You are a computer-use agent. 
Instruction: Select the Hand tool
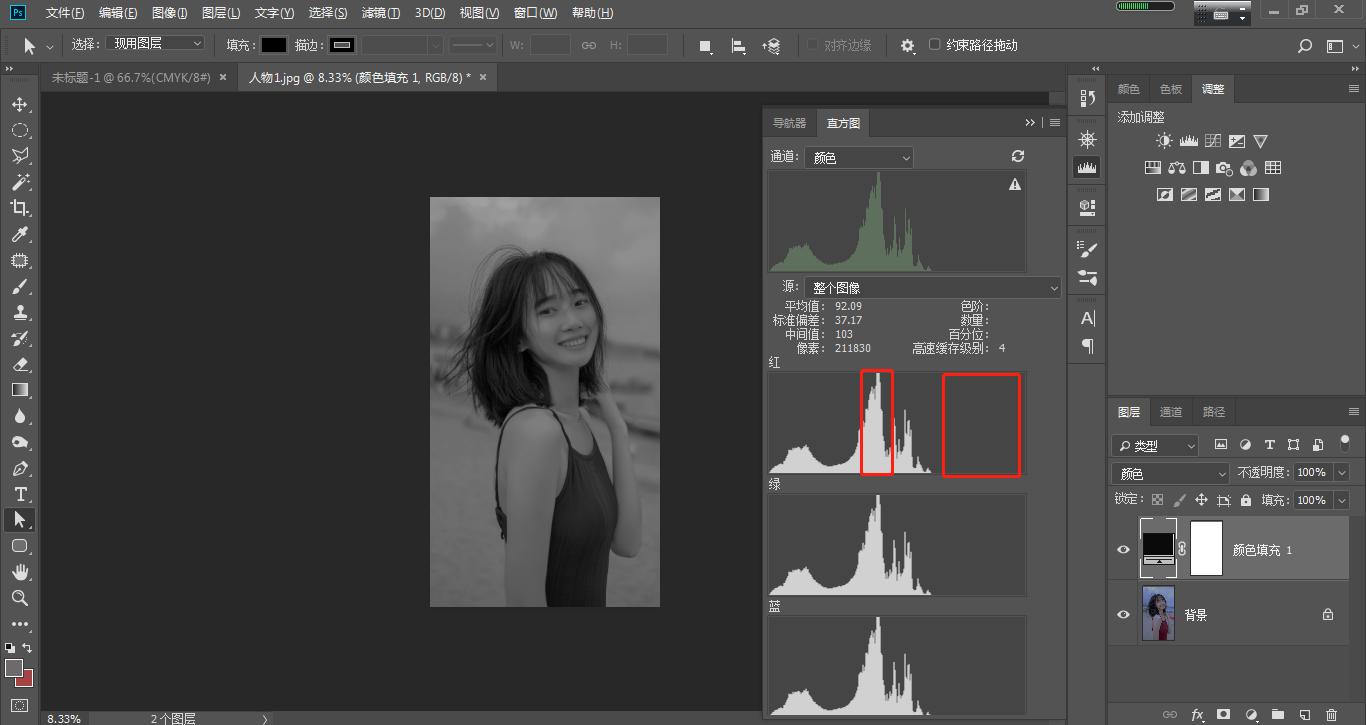pyautogui.click(x=19, y=572)
